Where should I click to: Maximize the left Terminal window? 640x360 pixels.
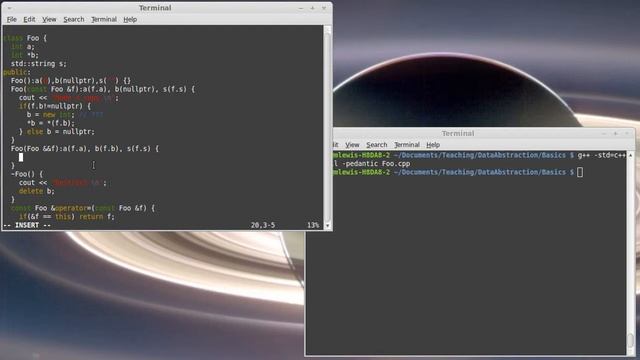(312, 8)
